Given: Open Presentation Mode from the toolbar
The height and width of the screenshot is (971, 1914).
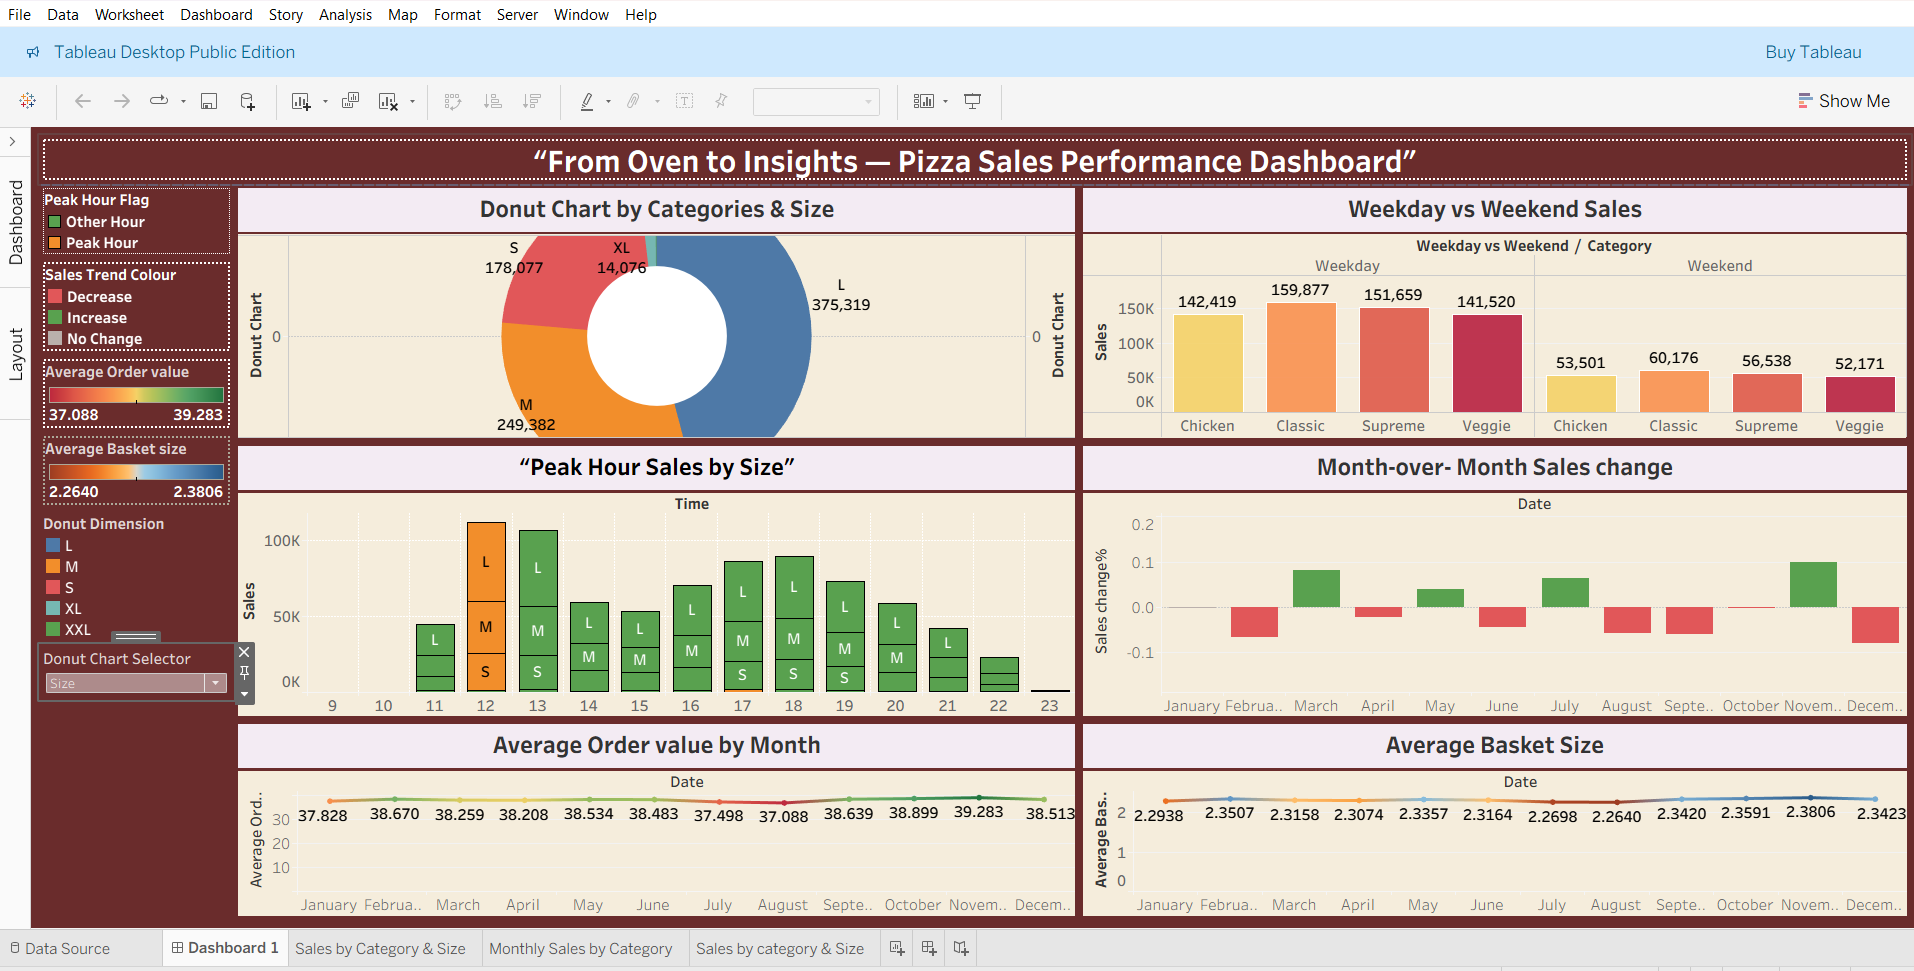Looking at the screenshot, I should [x=972, y=101].
